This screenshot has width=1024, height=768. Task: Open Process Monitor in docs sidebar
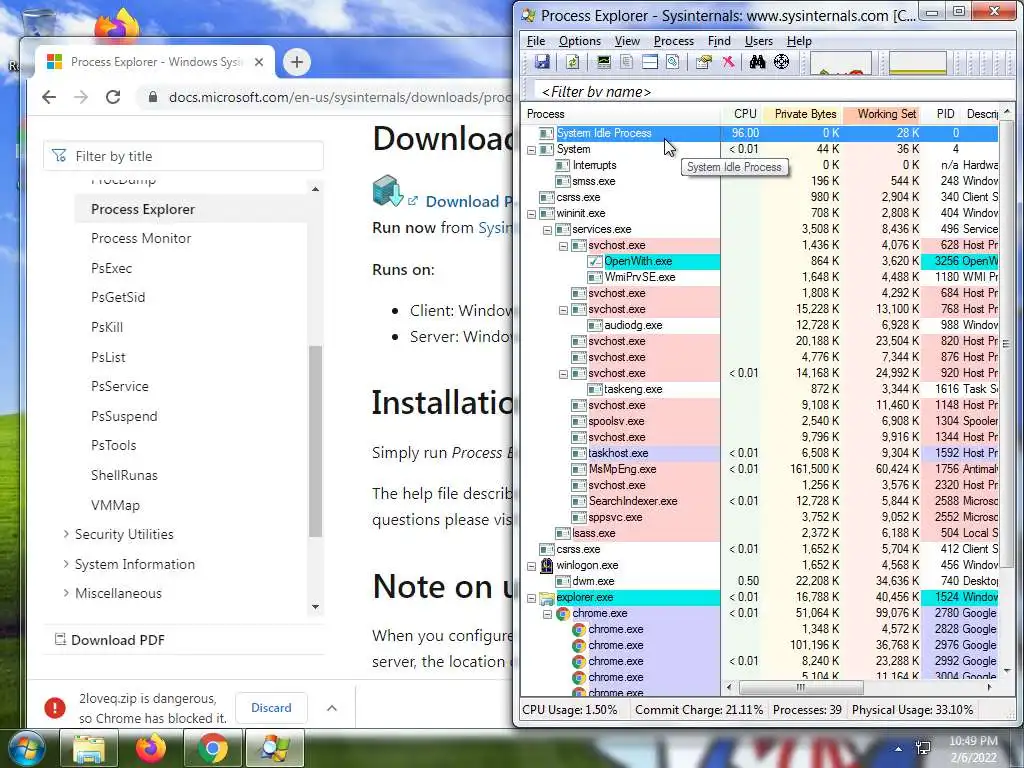coord(141,238)
